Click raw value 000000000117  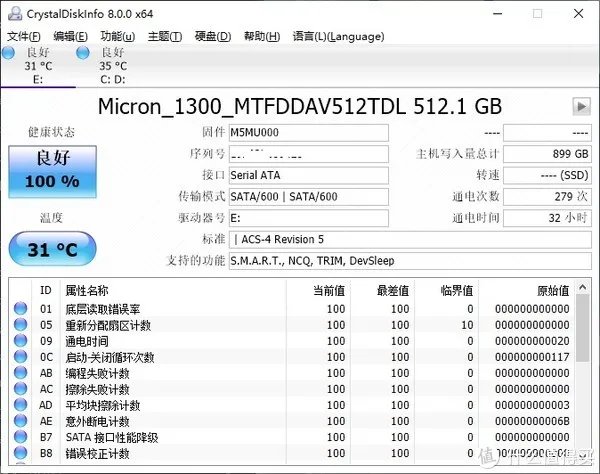532,357
